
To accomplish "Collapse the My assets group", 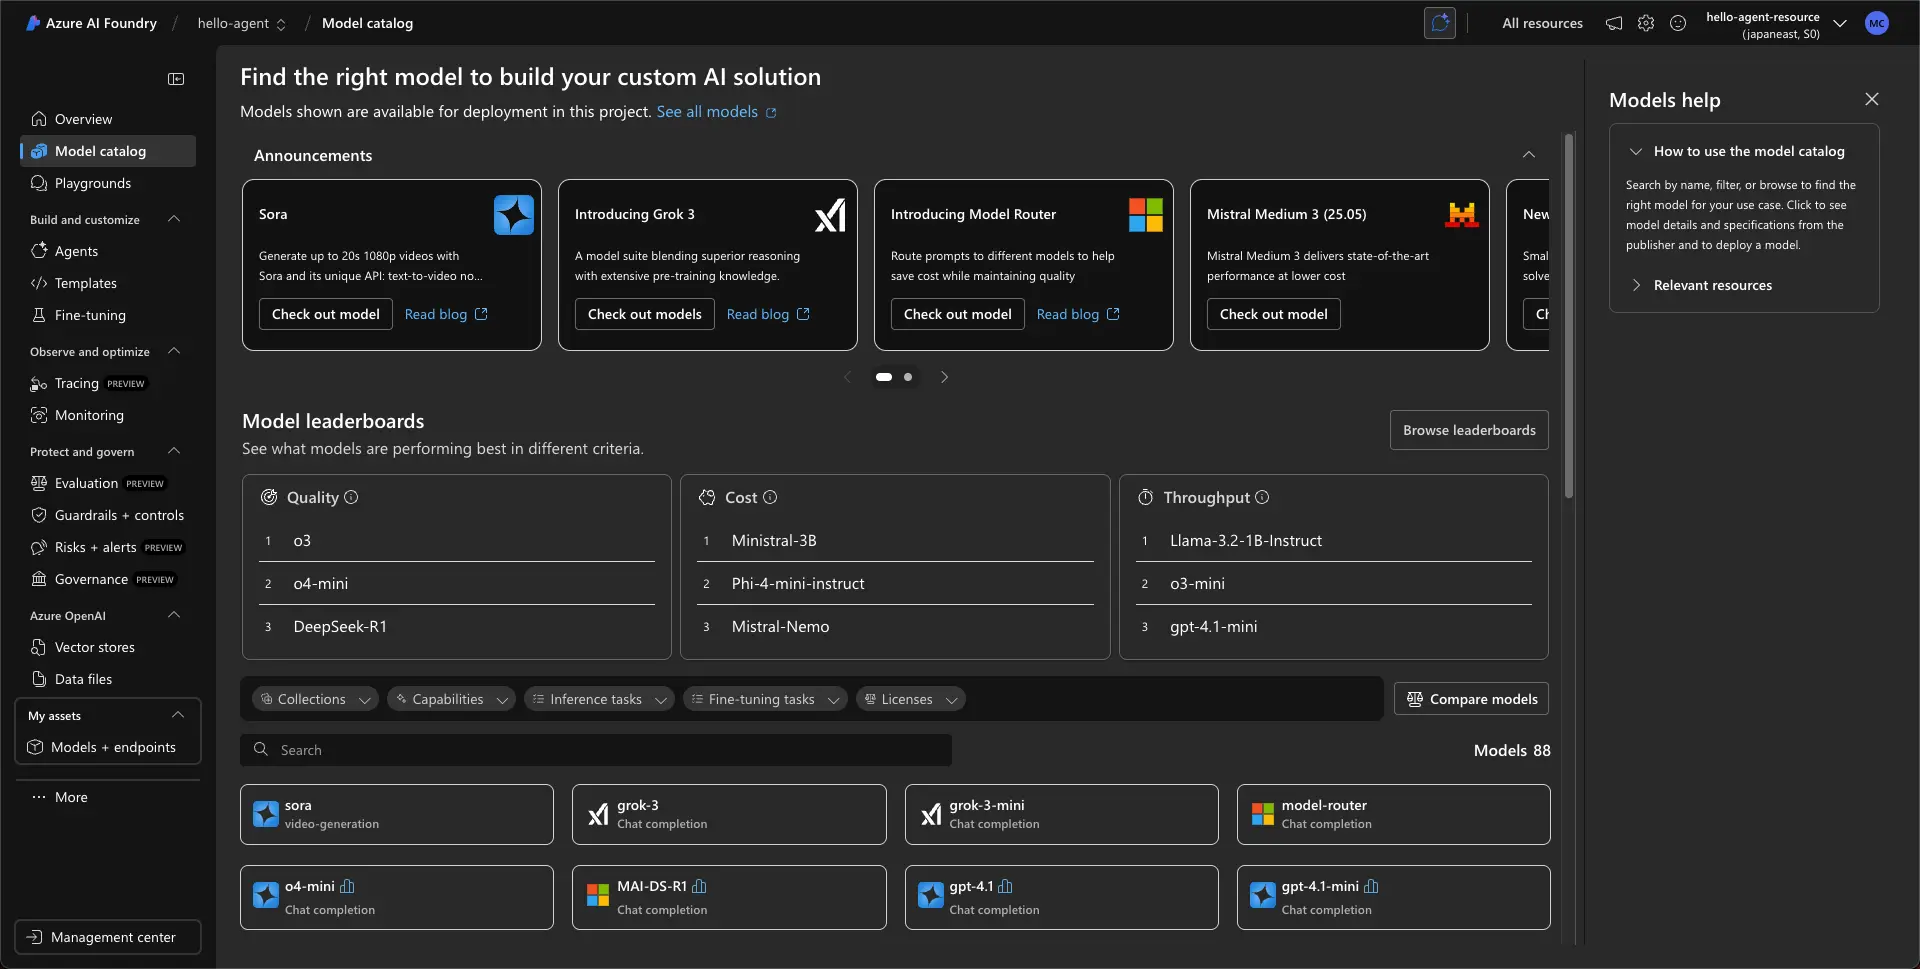I will [178, 715].
